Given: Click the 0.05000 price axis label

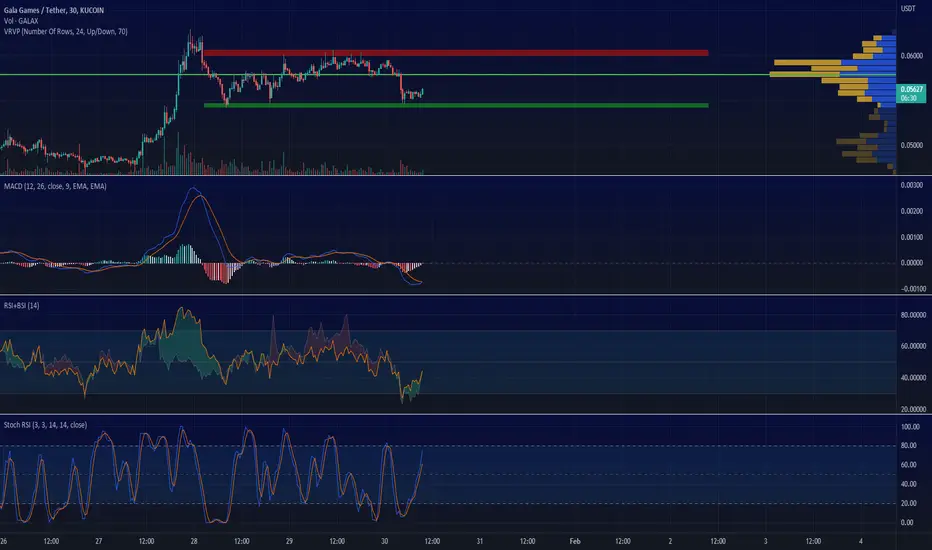Looking at the screenshot, I should 911,145.
